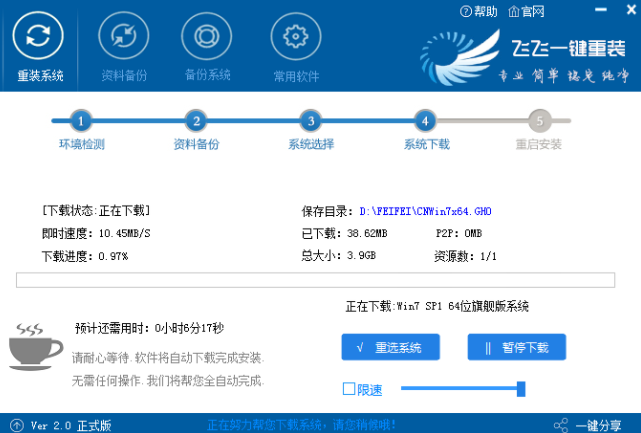Click step 2 资料备份 circle
Image resolution: width=641 pixels, height=433 pixels.
[196, 121]
